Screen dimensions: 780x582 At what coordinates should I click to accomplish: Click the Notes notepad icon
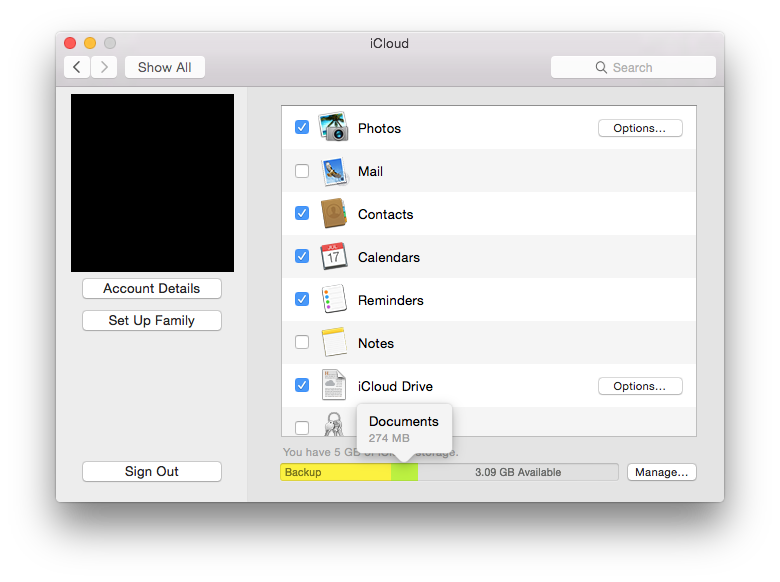(333, 342)
